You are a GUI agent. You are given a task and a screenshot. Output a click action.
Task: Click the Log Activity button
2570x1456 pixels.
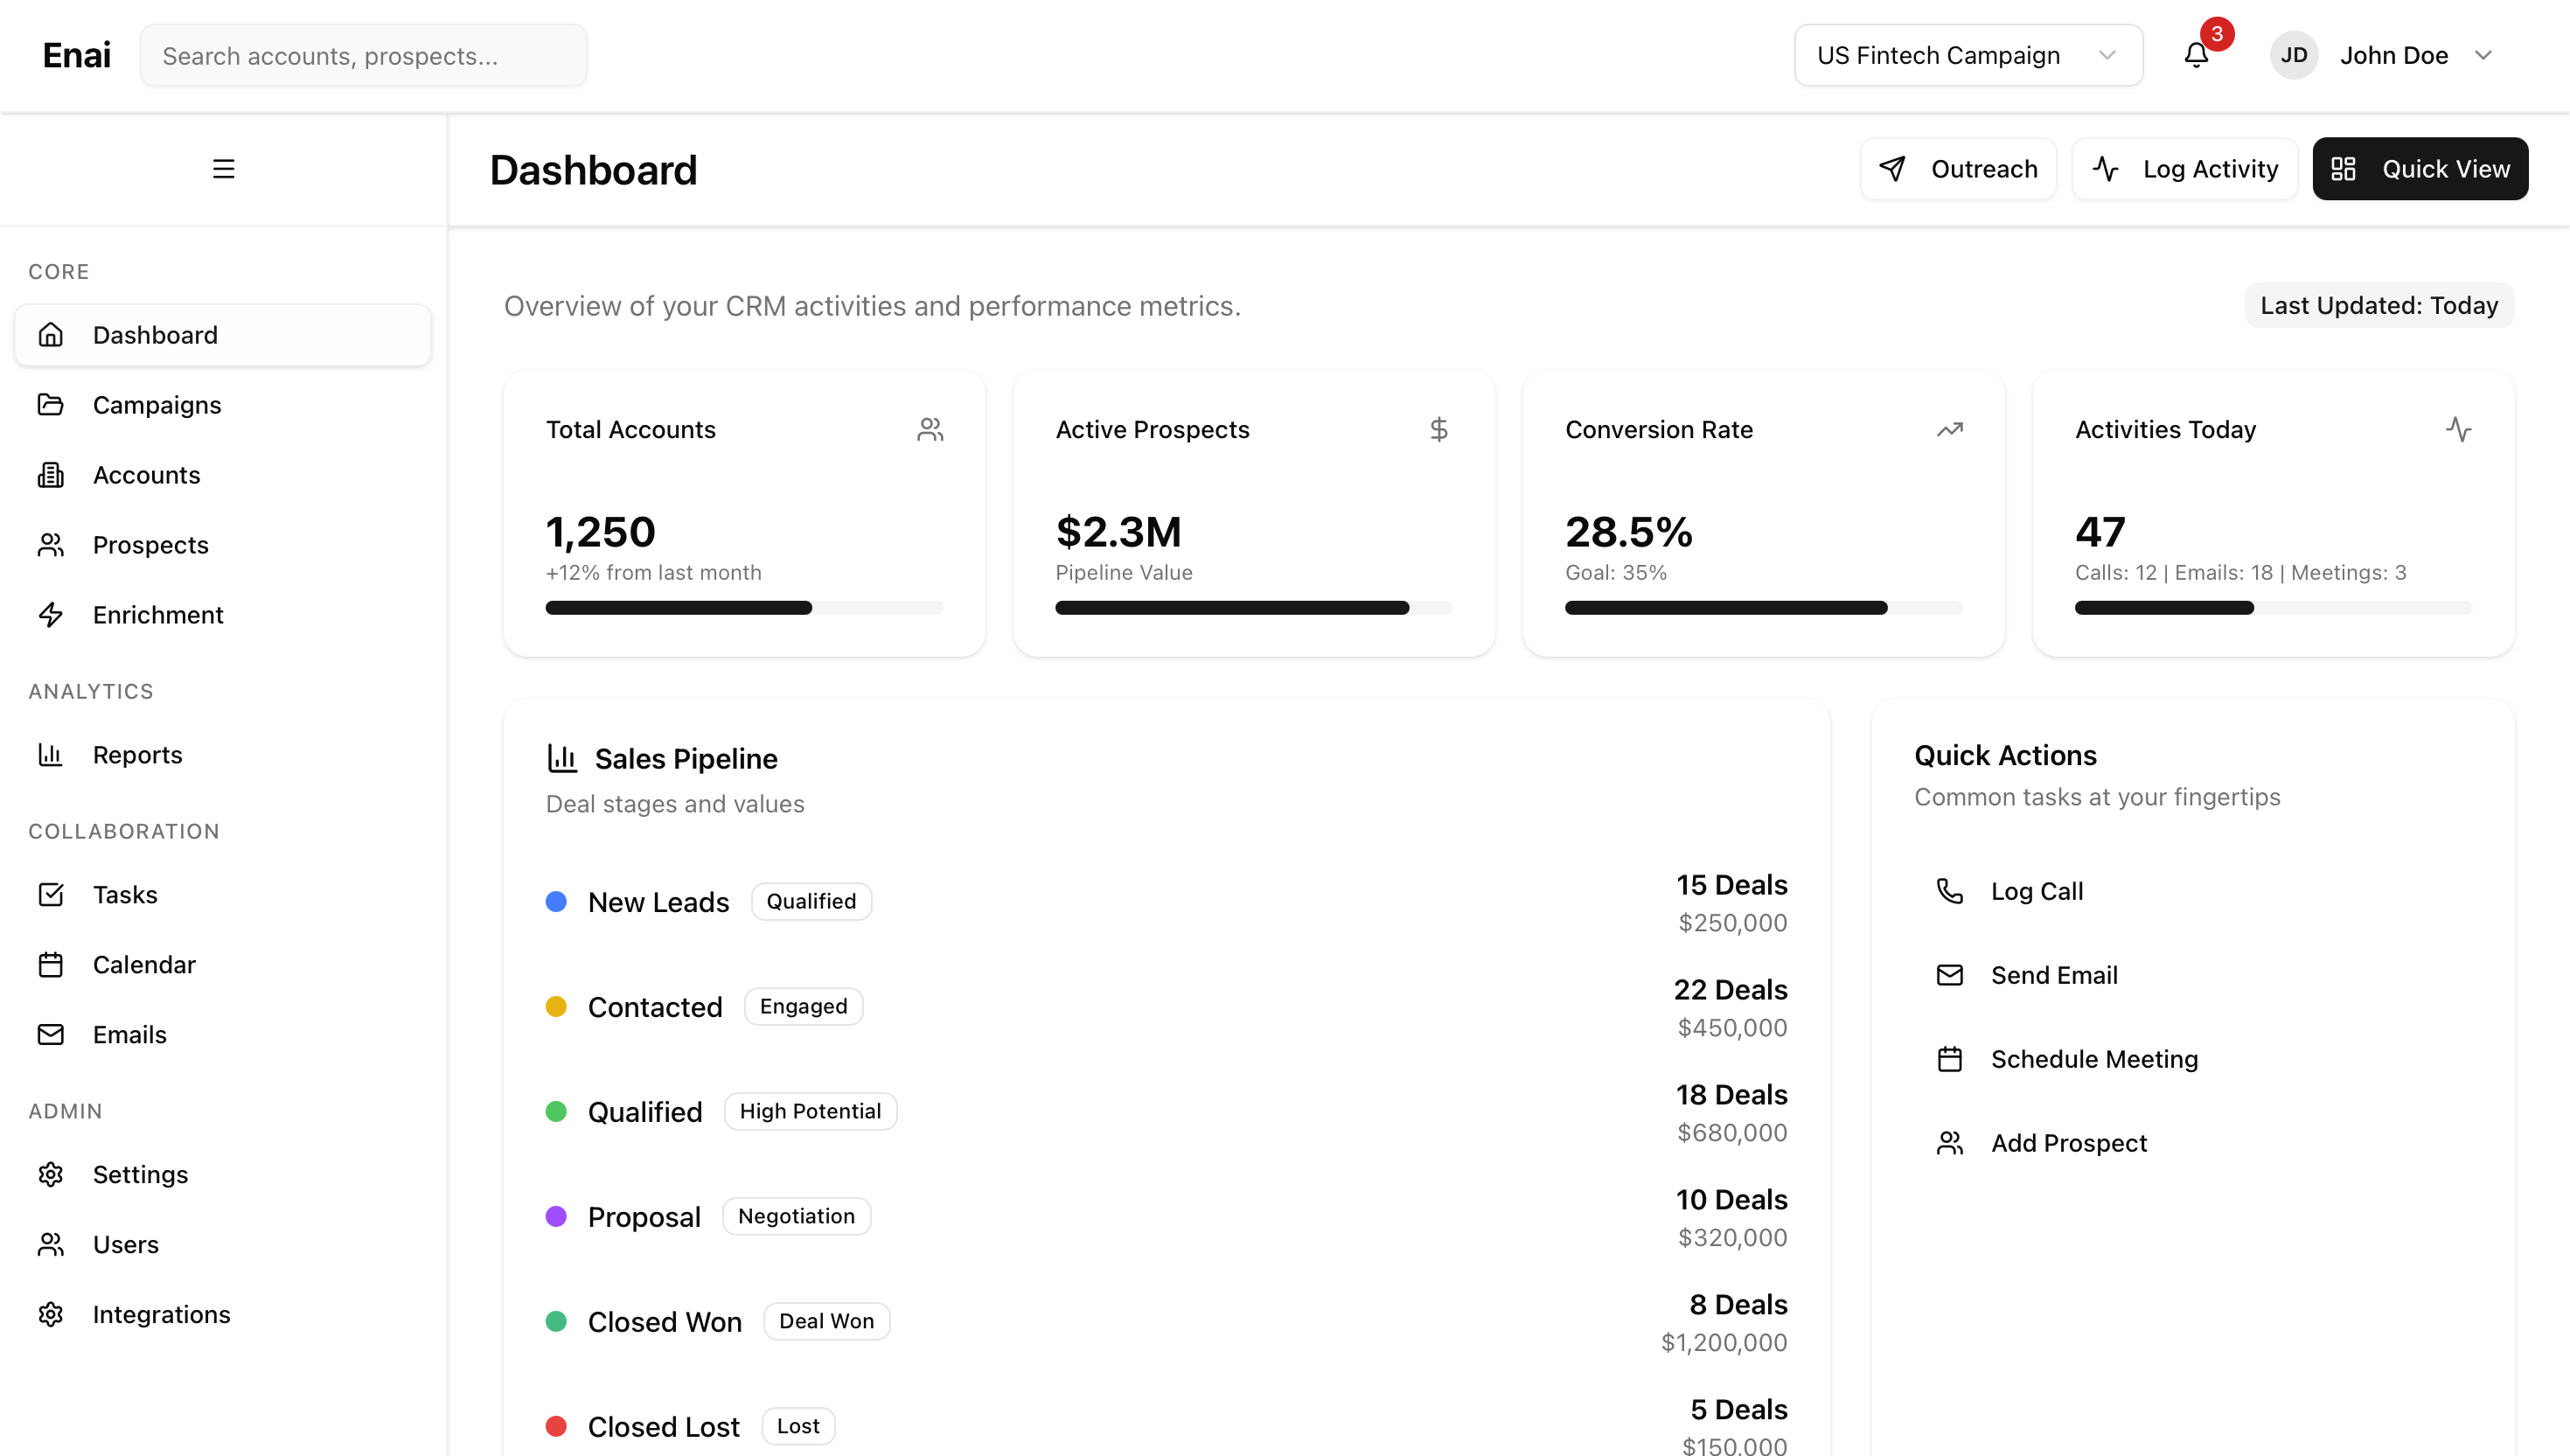click(2184, 169)
